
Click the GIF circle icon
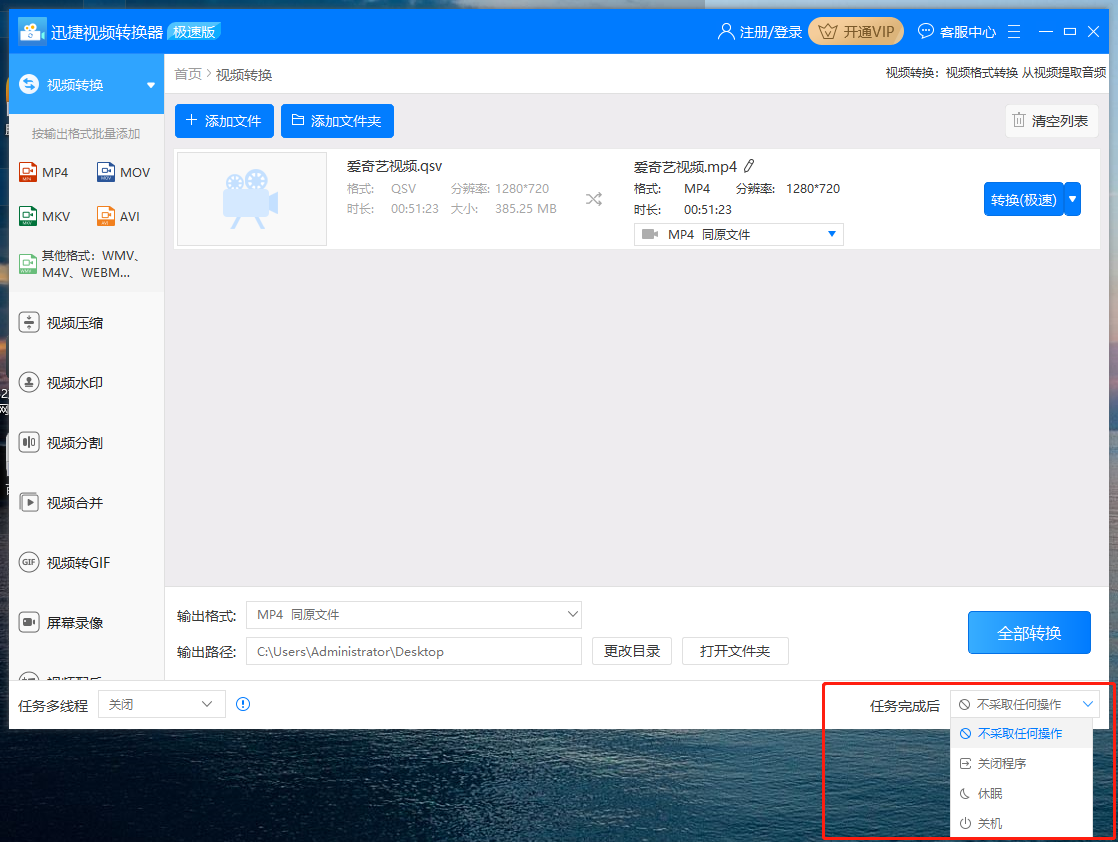[x=29, y=562]
